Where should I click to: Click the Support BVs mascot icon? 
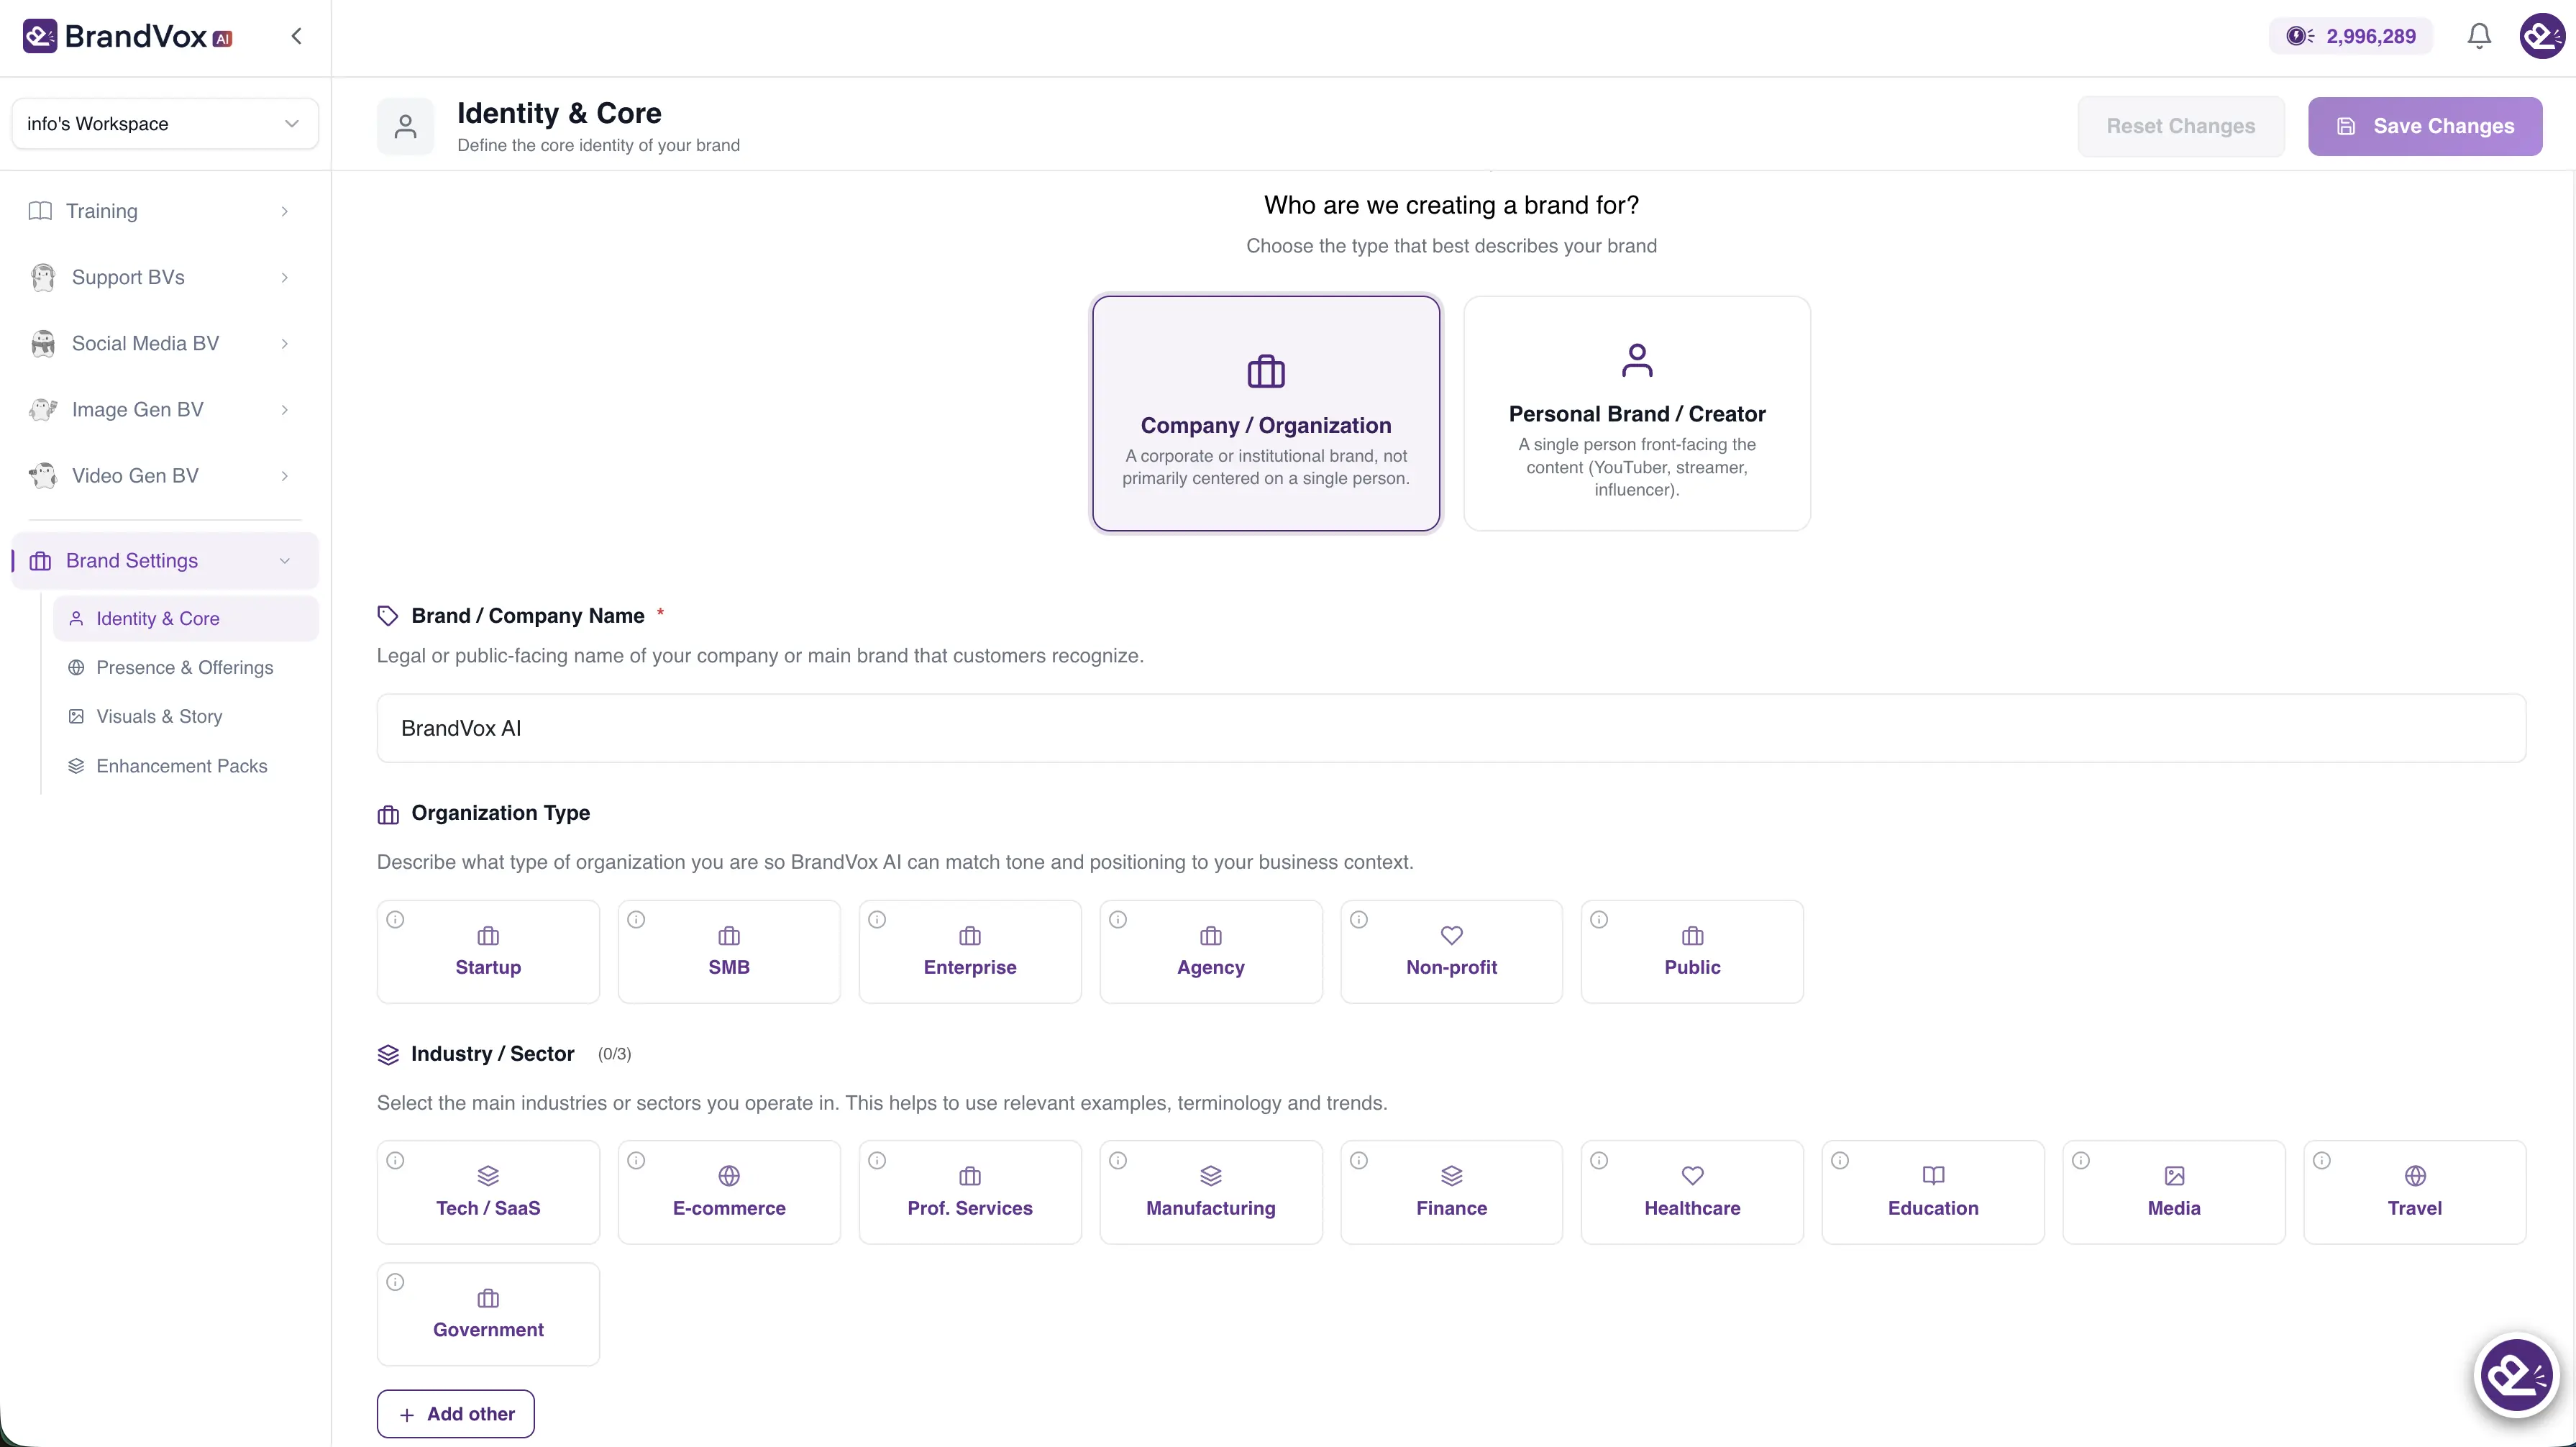click(43, 277)
